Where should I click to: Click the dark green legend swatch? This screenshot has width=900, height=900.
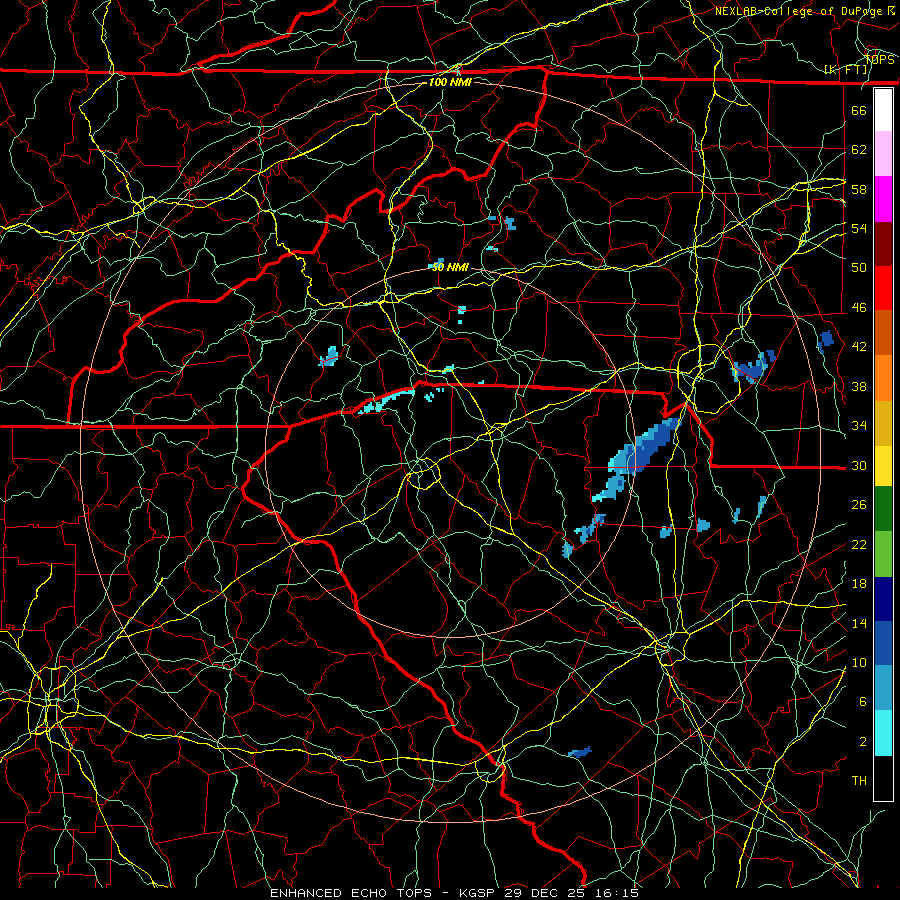883,509
